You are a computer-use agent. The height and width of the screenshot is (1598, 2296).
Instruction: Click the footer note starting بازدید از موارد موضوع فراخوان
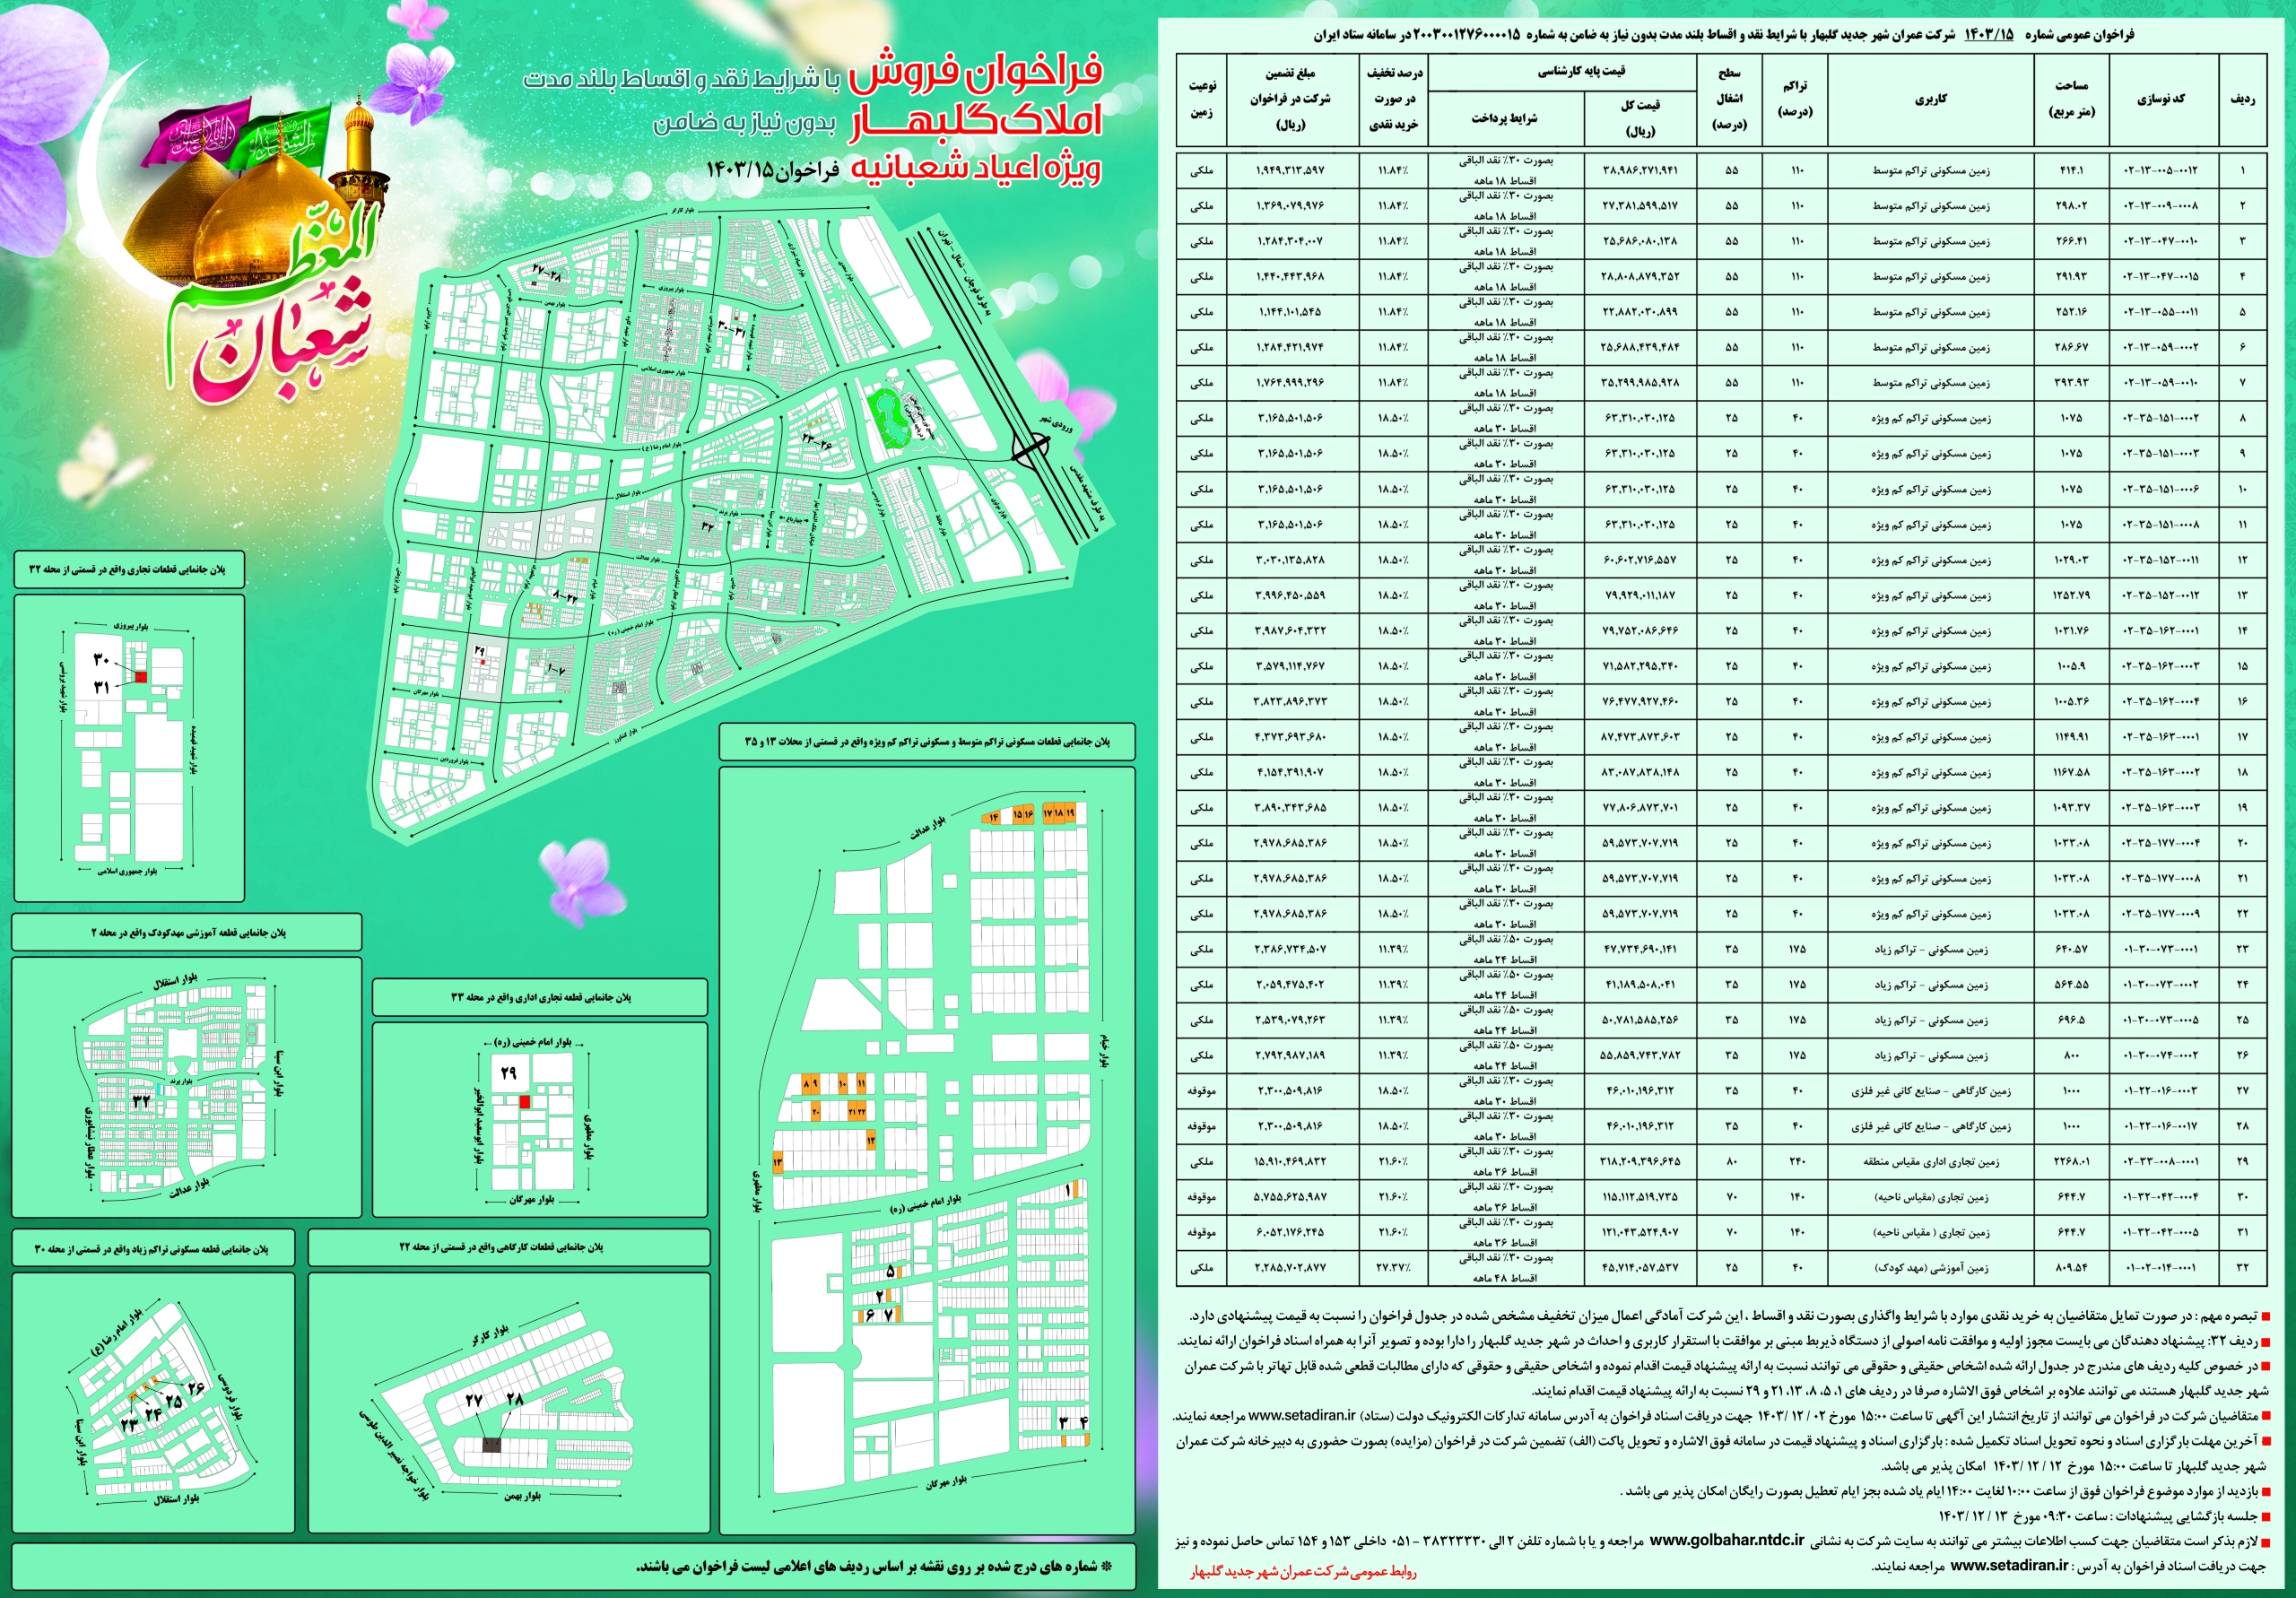pyautogui.click(x=1945, y=1491)
